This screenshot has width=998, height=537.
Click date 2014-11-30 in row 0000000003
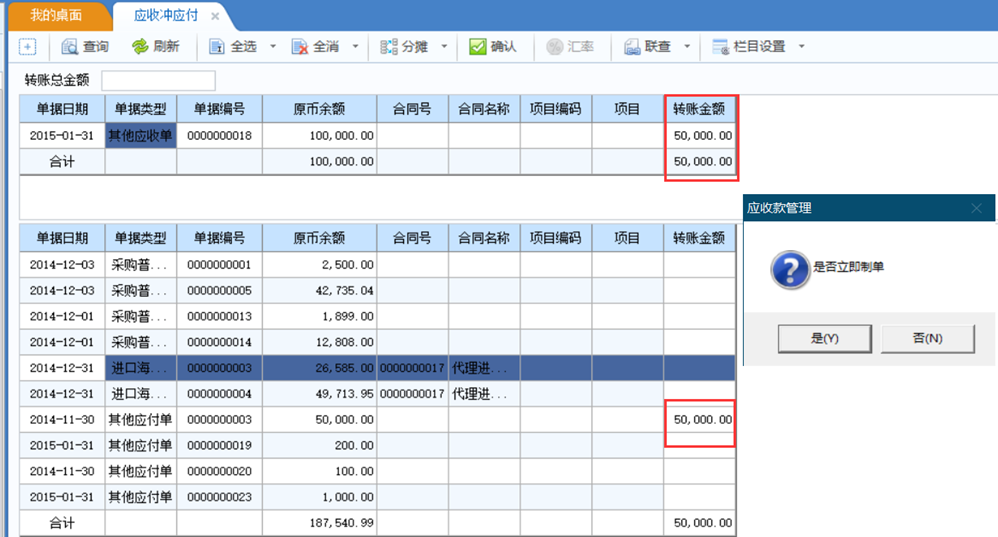point(62,419)
